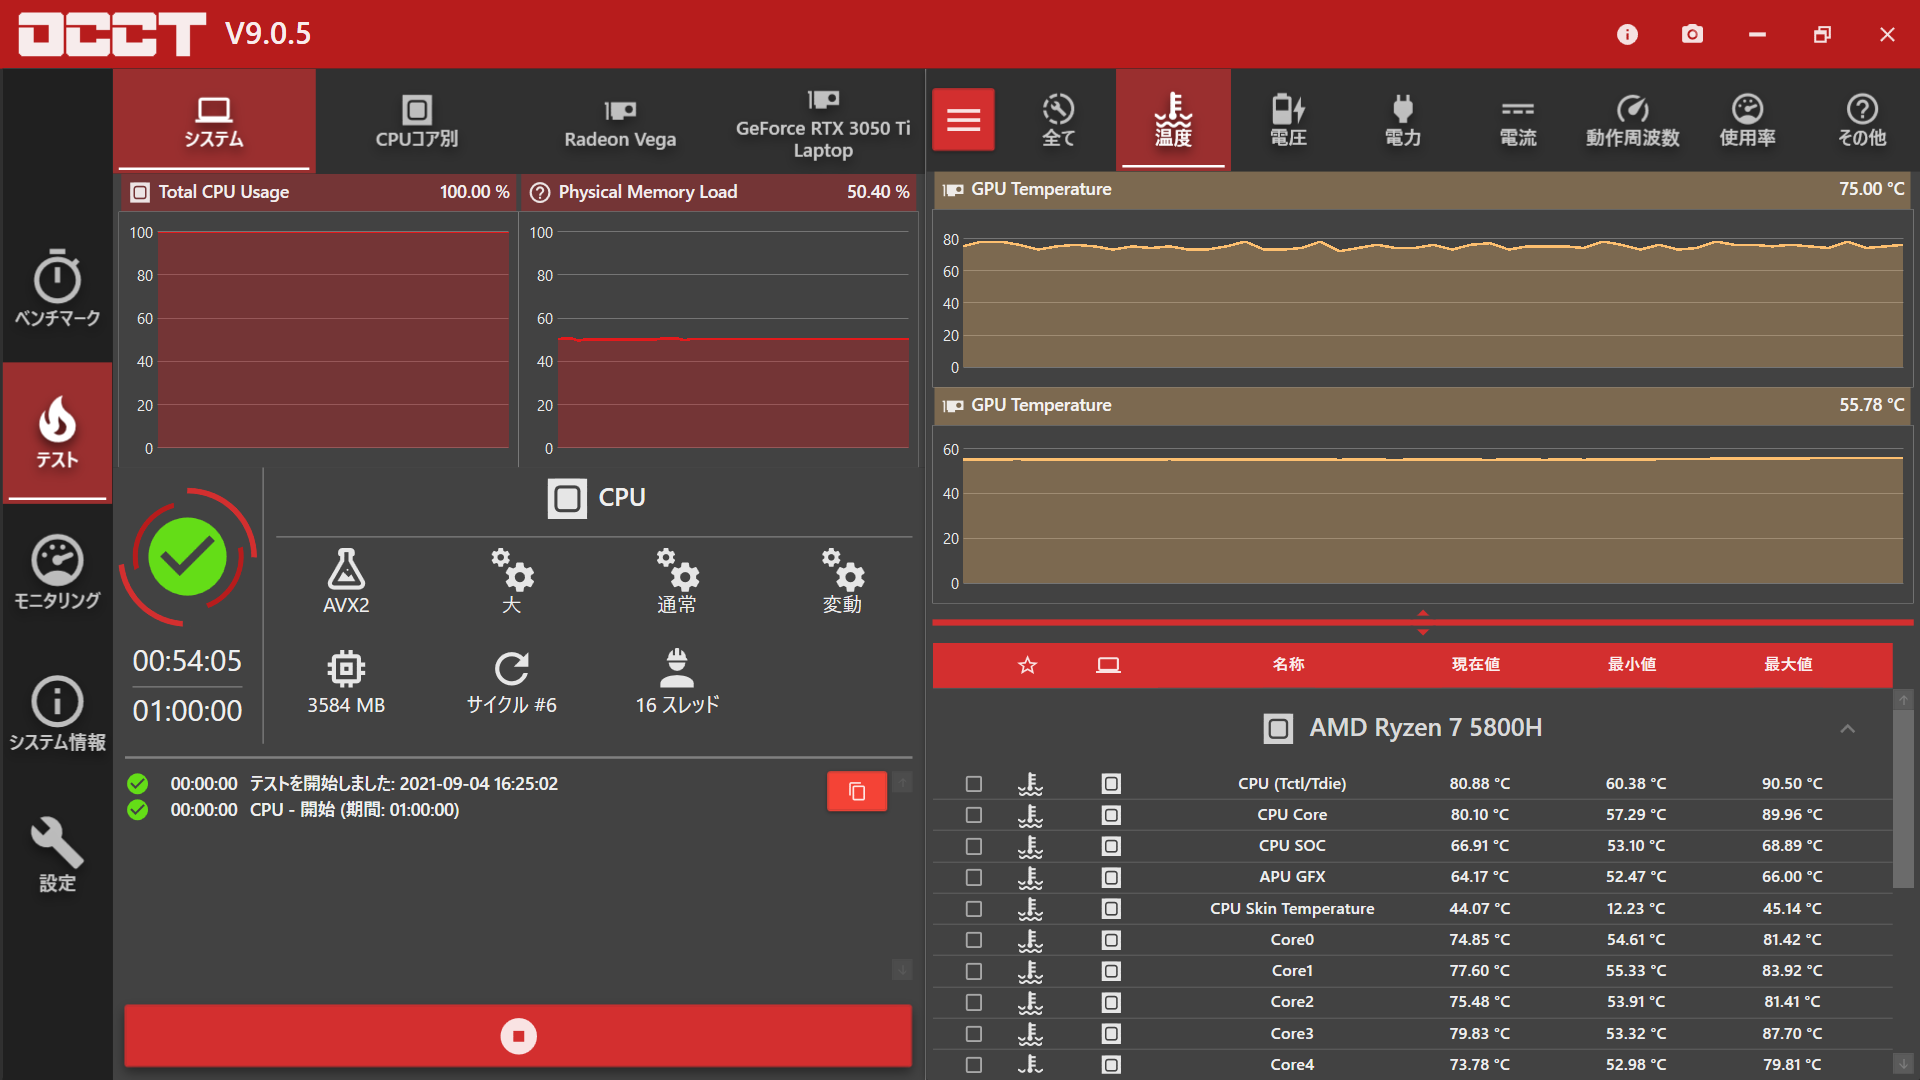
Task: Tick the APU GFX checkbox
Action: click(x=974, y=877)
